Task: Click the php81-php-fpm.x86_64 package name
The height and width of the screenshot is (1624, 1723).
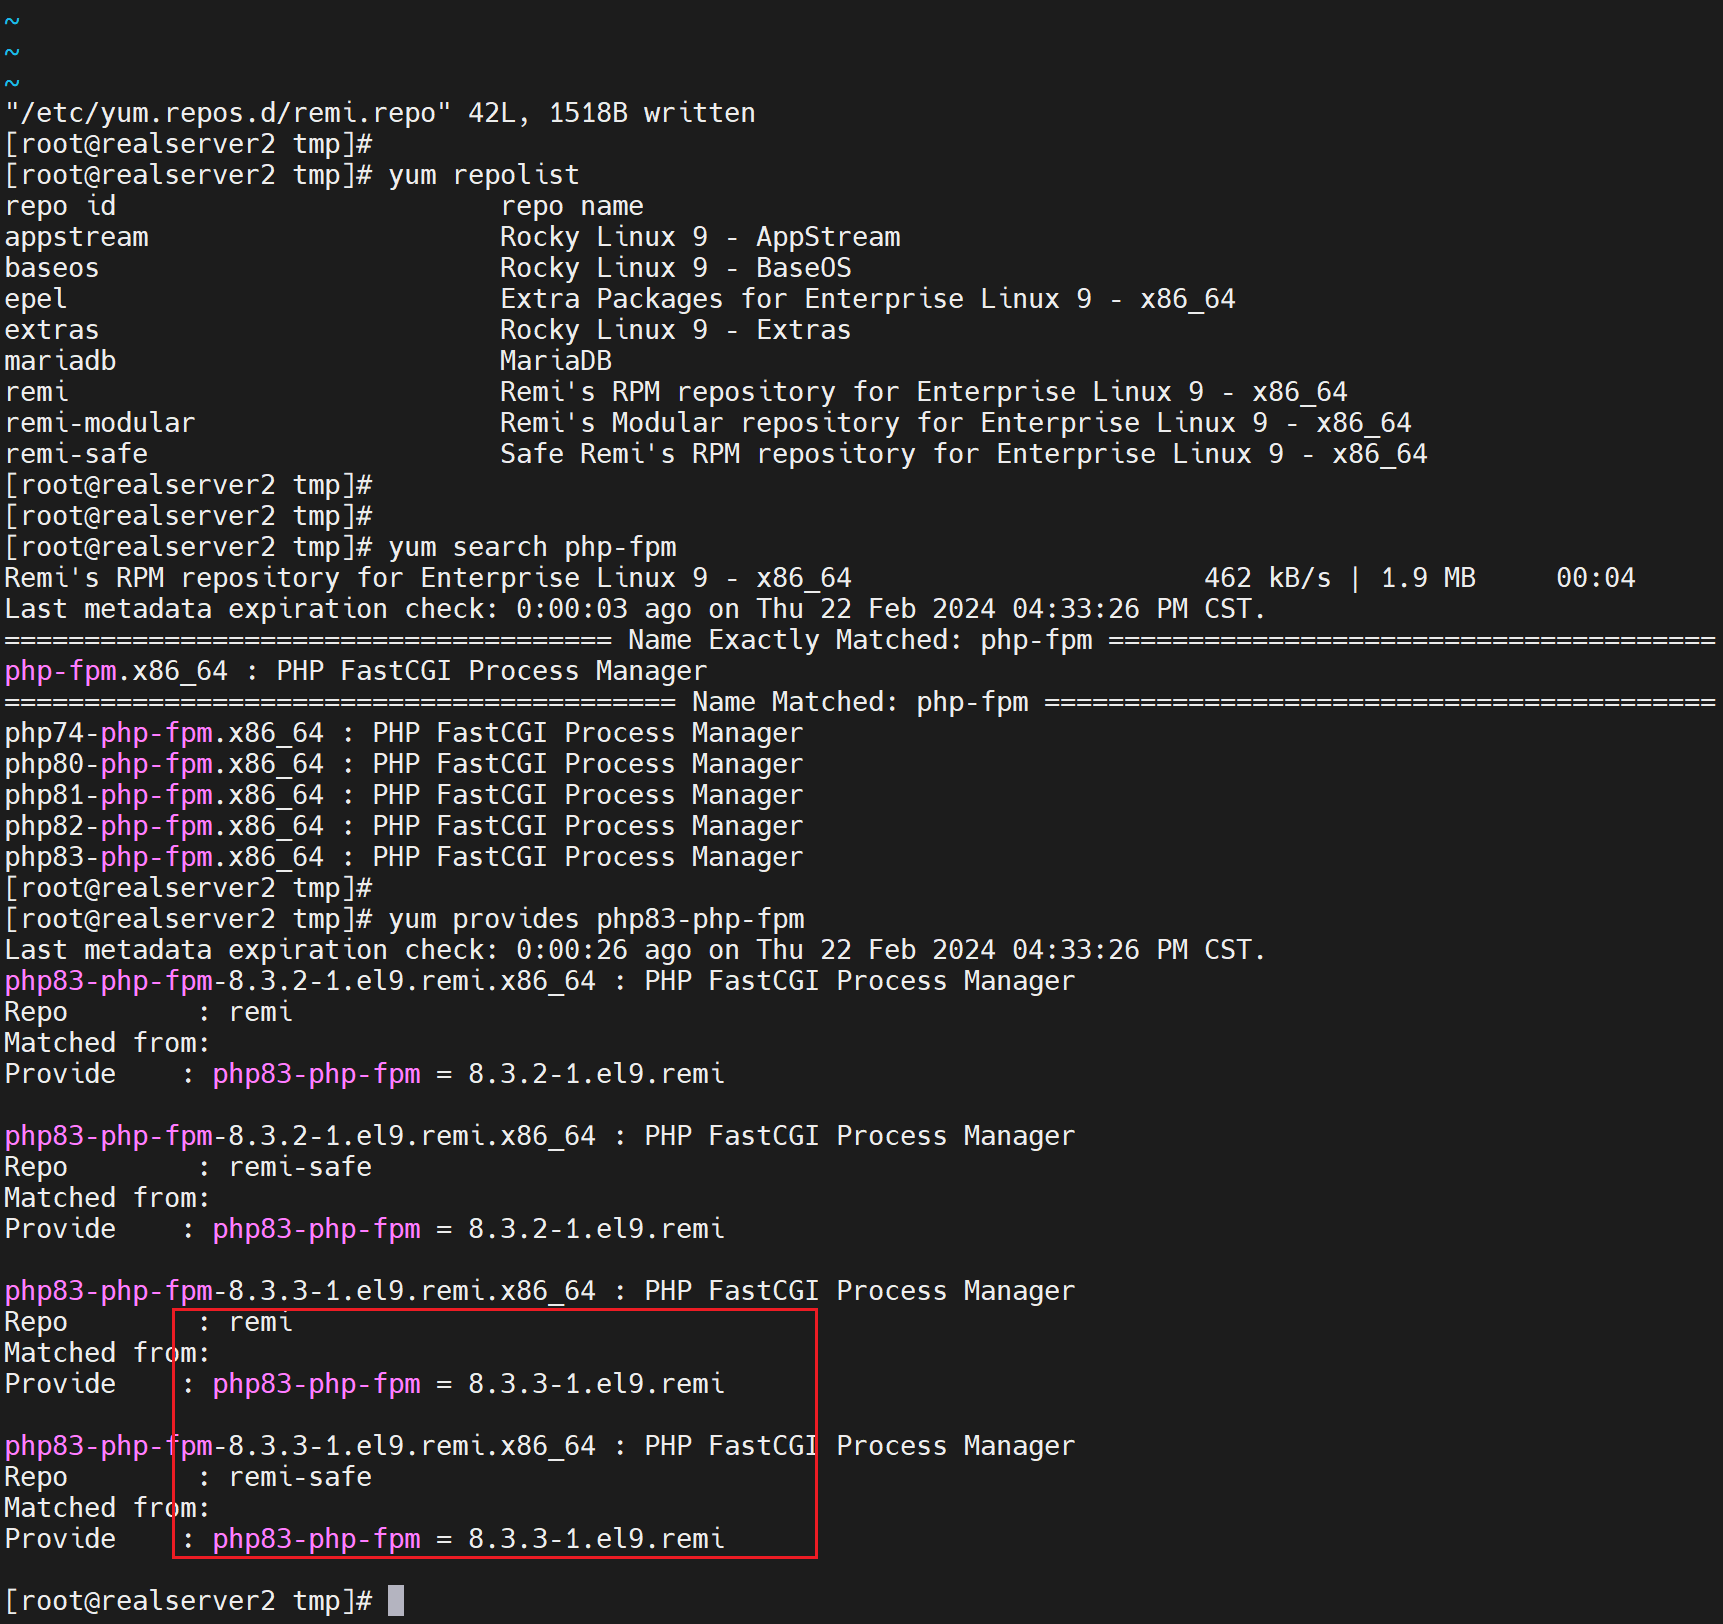Action: click(x=164, y=795)
